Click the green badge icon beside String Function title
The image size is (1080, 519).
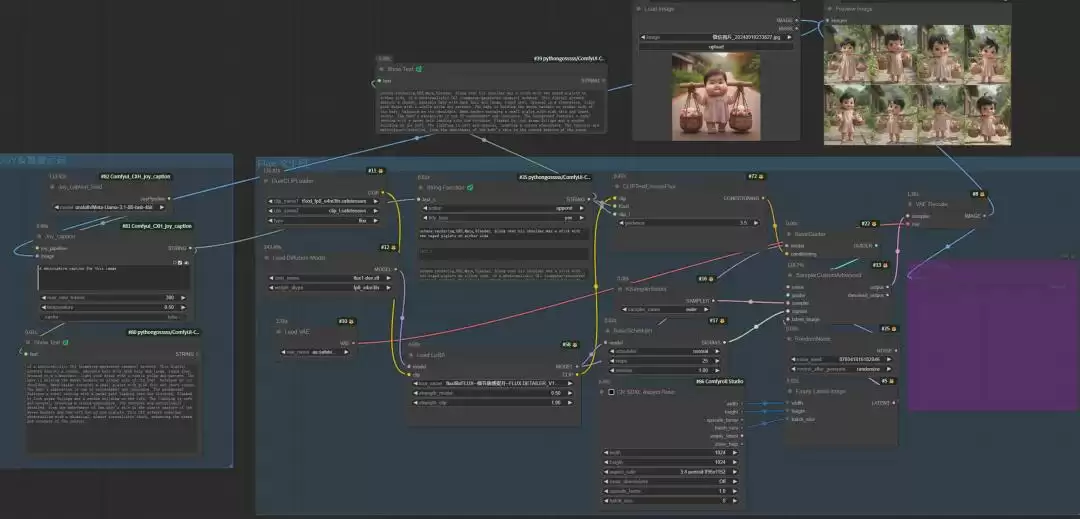pyautogui.click(x=470, y=187)
